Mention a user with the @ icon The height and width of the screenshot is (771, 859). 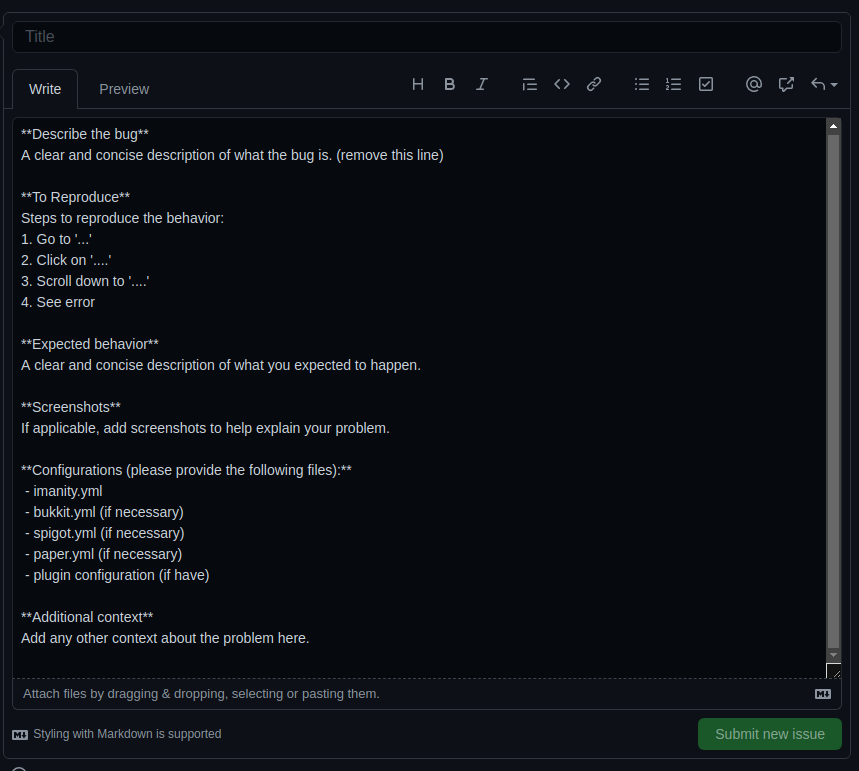pos(754,84)
